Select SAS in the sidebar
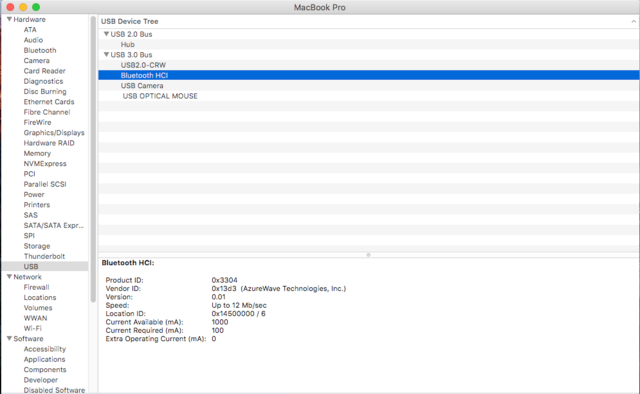Screen dimensions: 640x394 [31, 215]
